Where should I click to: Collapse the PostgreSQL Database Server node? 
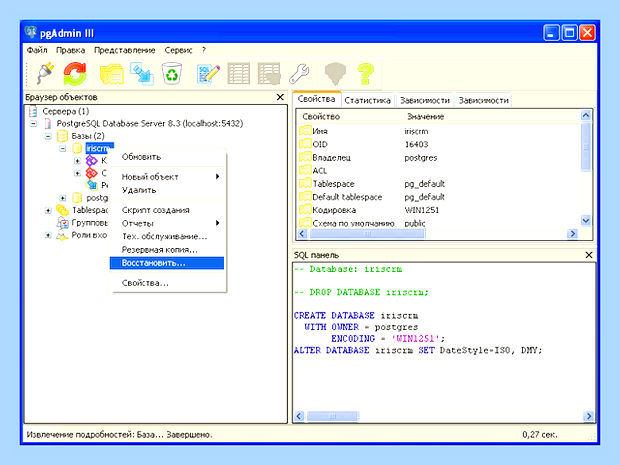point(33,124)
